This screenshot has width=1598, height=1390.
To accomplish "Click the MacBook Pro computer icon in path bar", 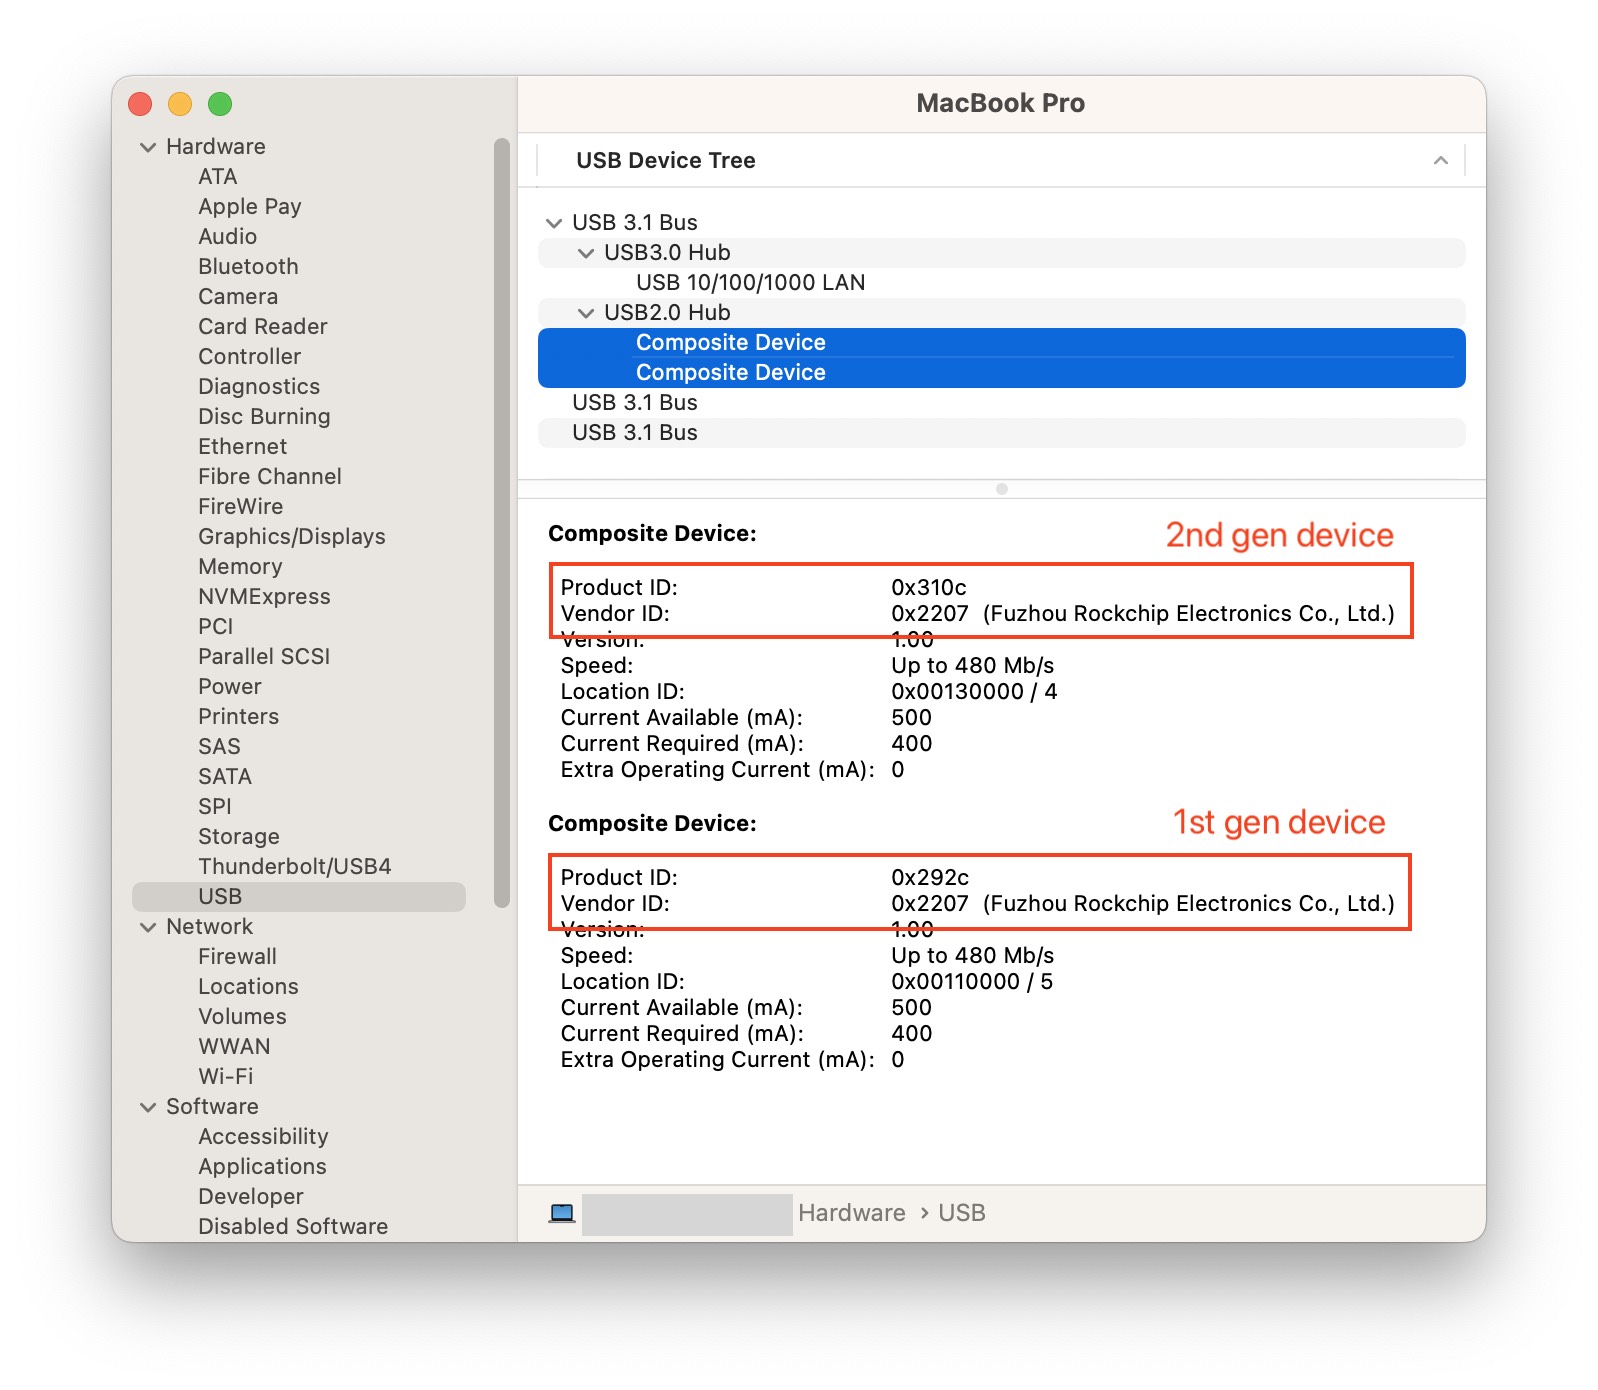I will pyautogui.click(x=562, y=1213).
